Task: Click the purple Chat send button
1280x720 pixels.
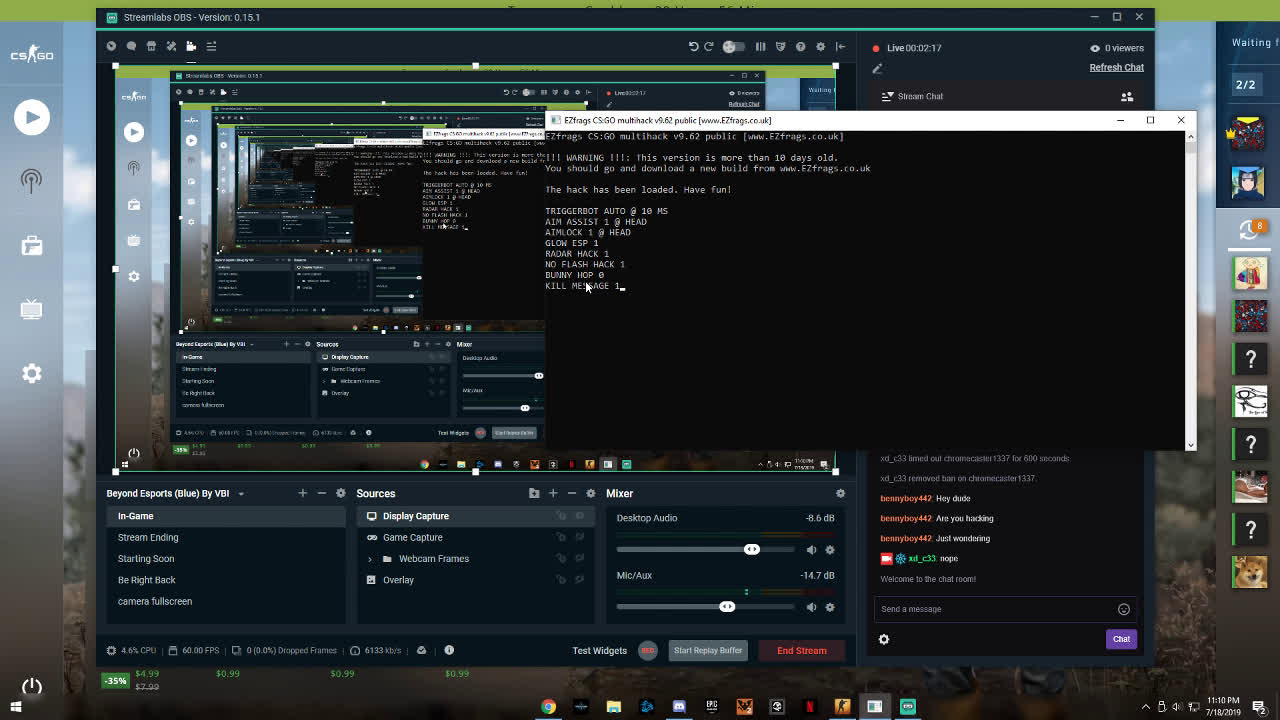Action: [1121, 639]
